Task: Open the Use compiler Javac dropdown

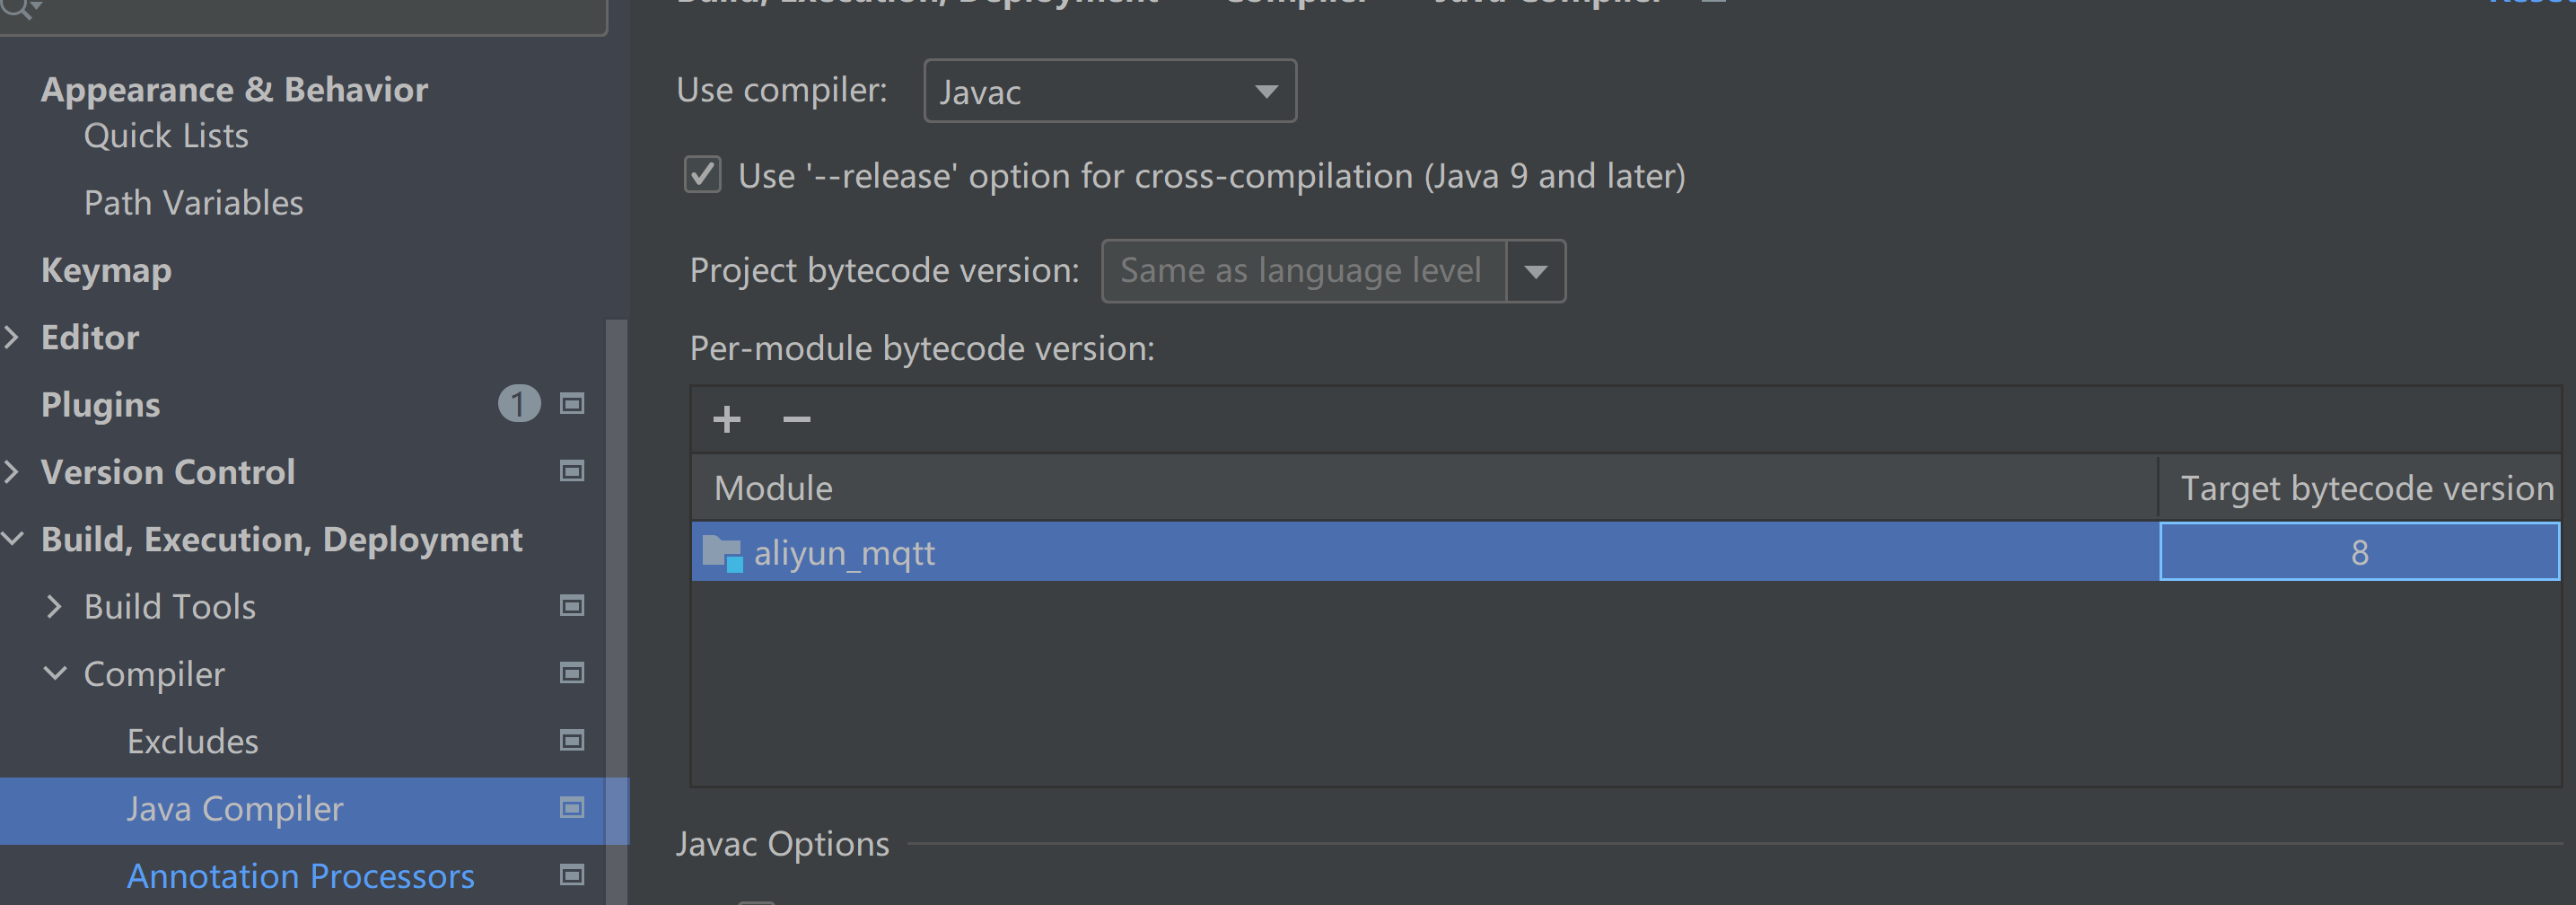Action: (1109, 92)
